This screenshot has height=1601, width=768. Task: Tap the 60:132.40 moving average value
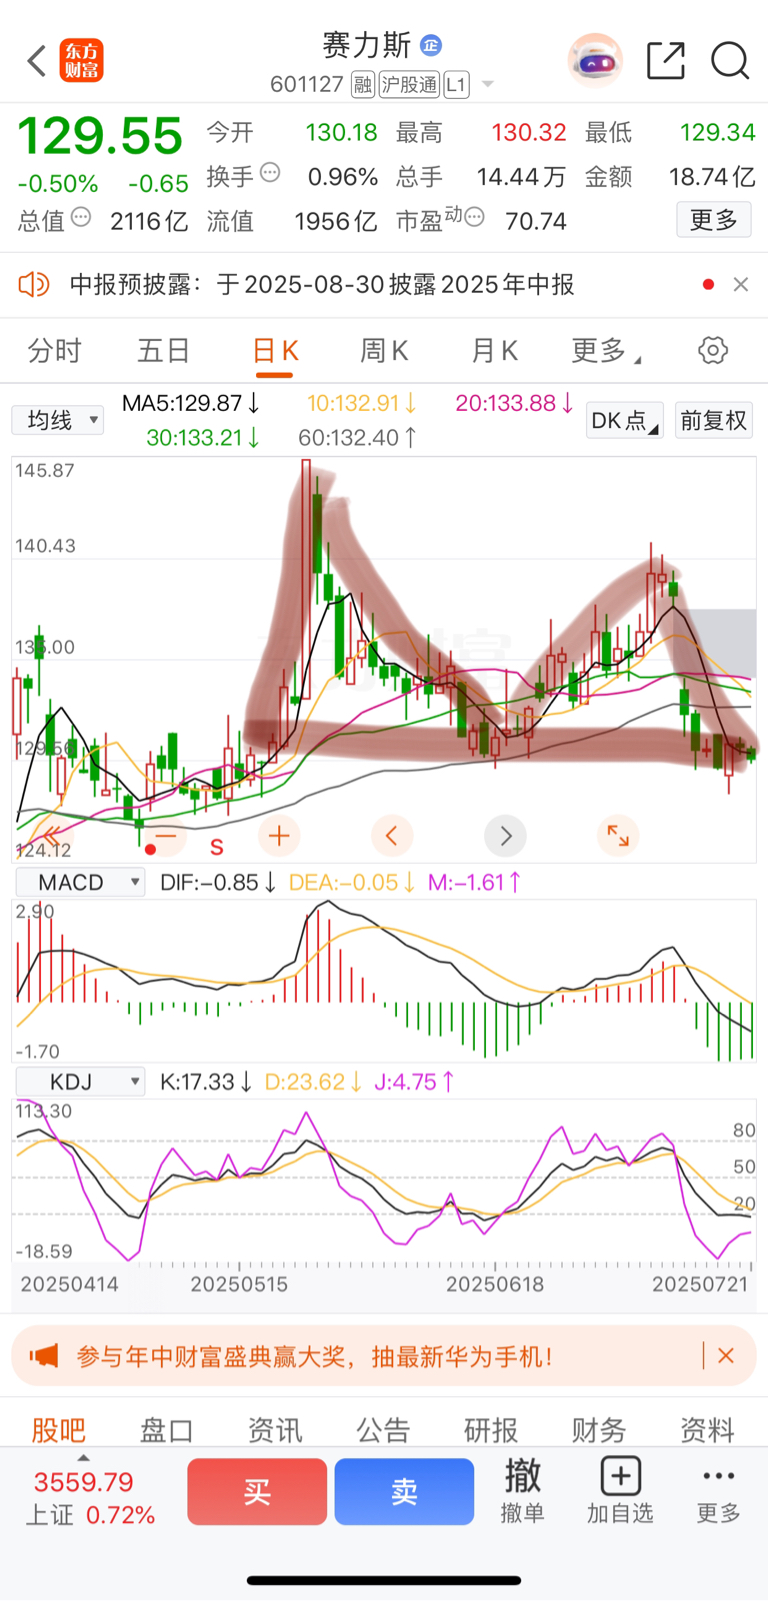coord(357,437)
